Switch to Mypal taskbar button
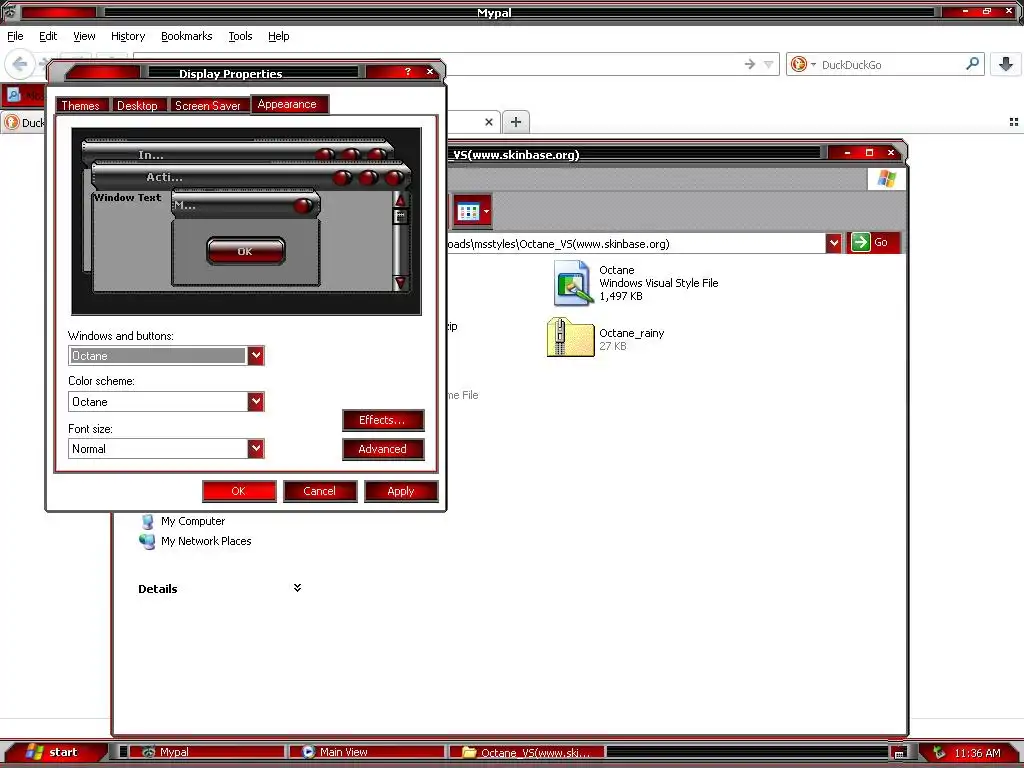The image size is (1024, 768). pos(207,752)
